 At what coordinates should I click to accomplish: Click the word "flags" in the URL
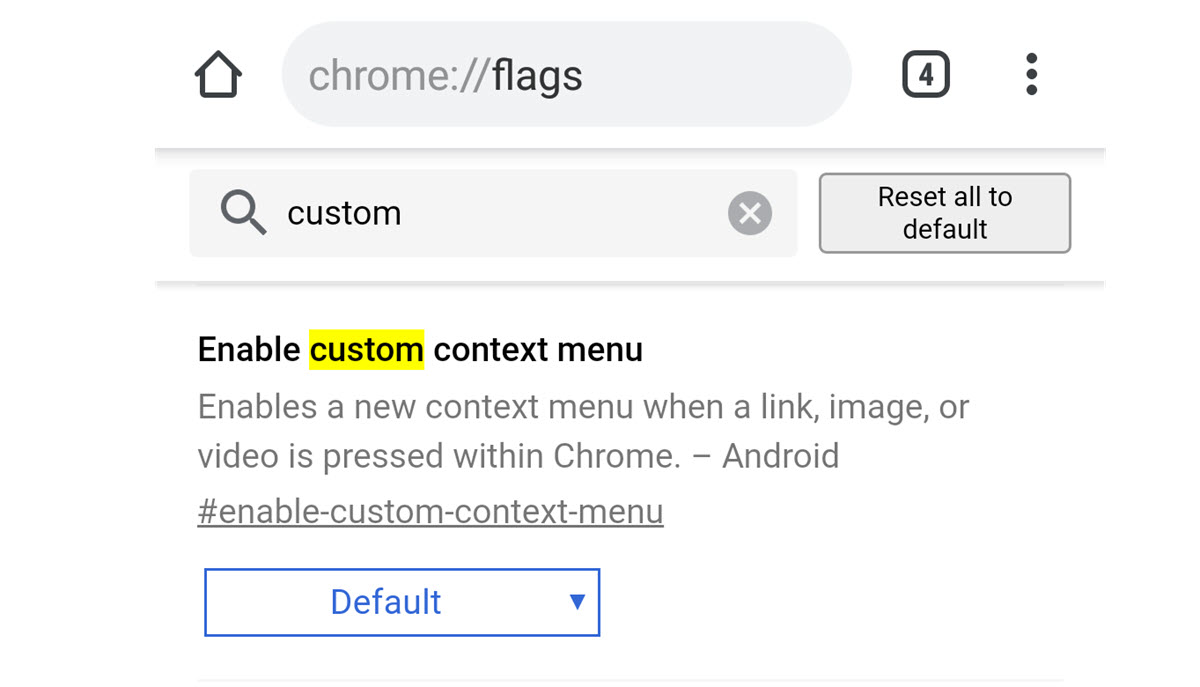(x=537, y=76)
